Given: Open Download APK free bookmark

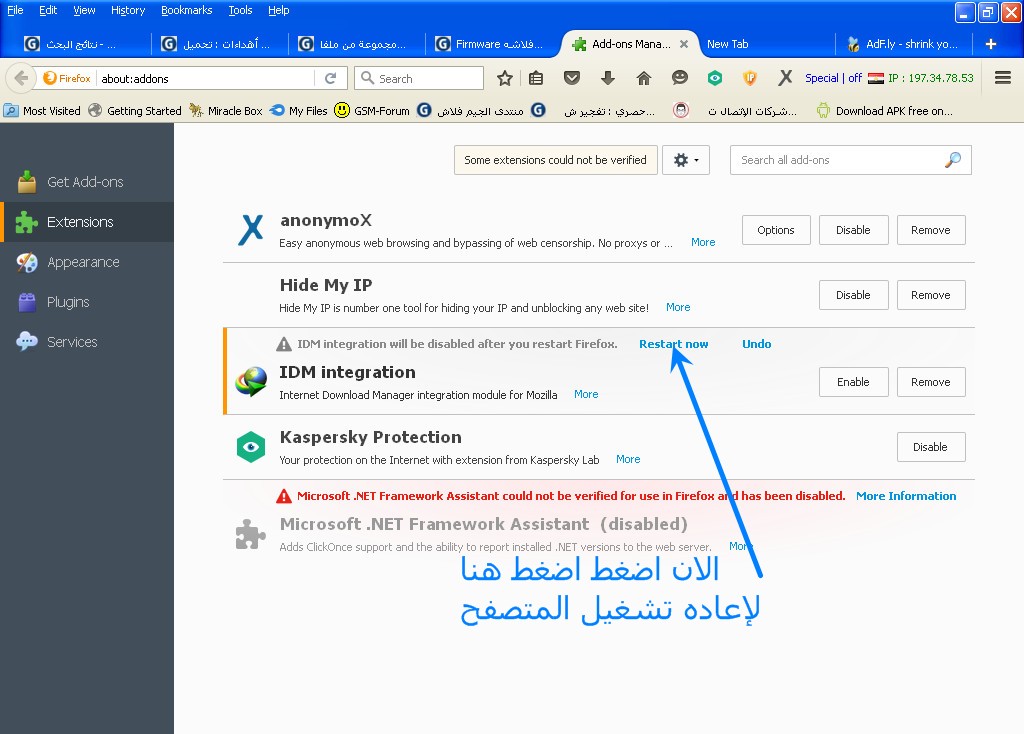Looking at the screenshot, I should pos(886,111).
